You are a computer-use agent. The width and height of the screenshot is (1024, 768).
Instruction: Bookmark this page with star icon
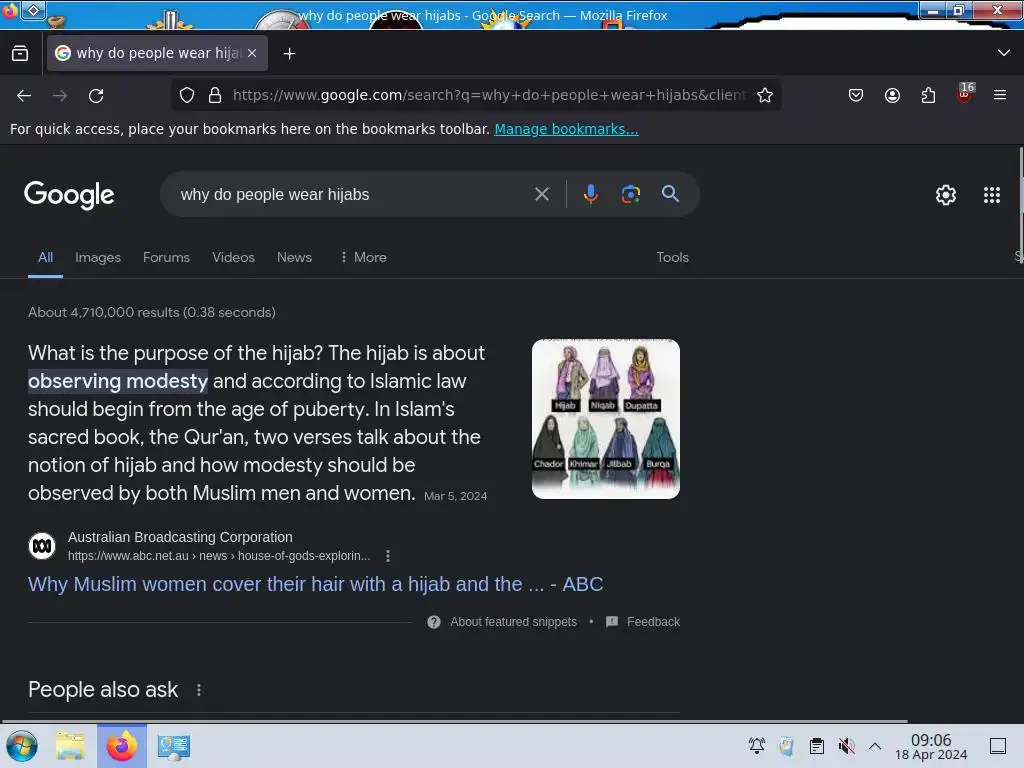pos(765,95)
